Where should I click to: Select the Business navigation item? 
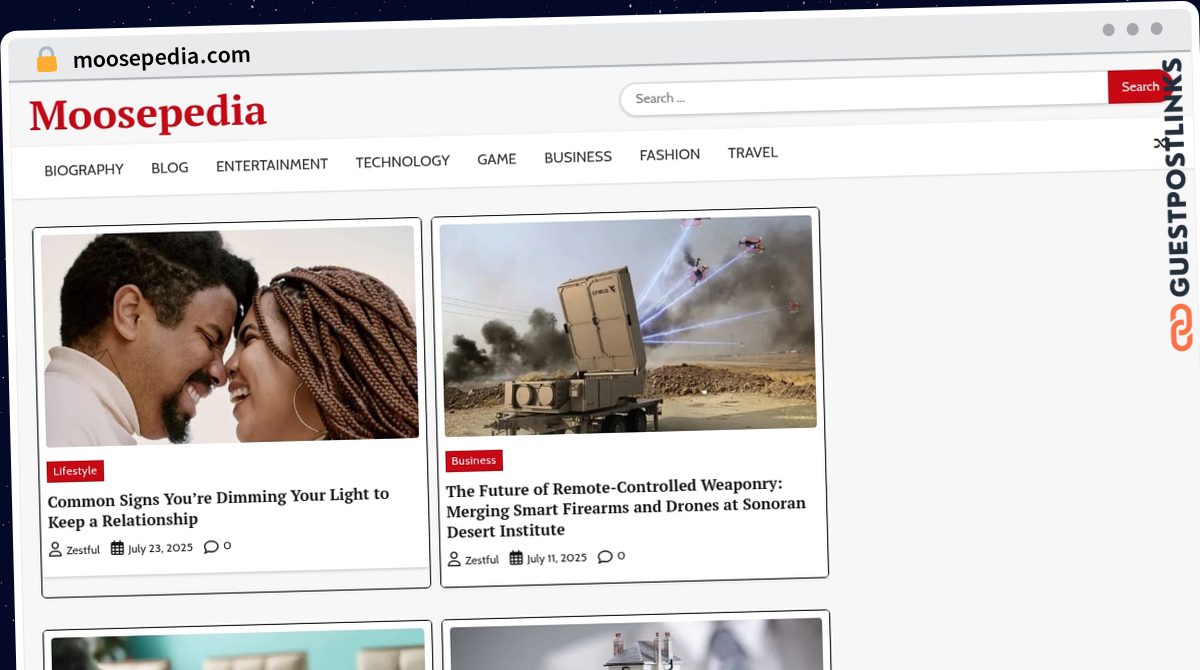578,157
